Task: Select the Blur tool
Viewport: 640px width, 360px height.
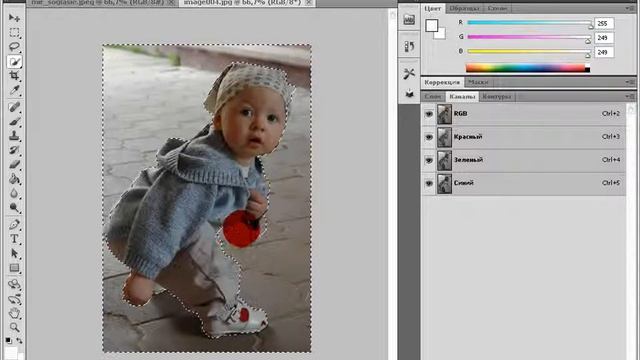Action: [14, 193]
